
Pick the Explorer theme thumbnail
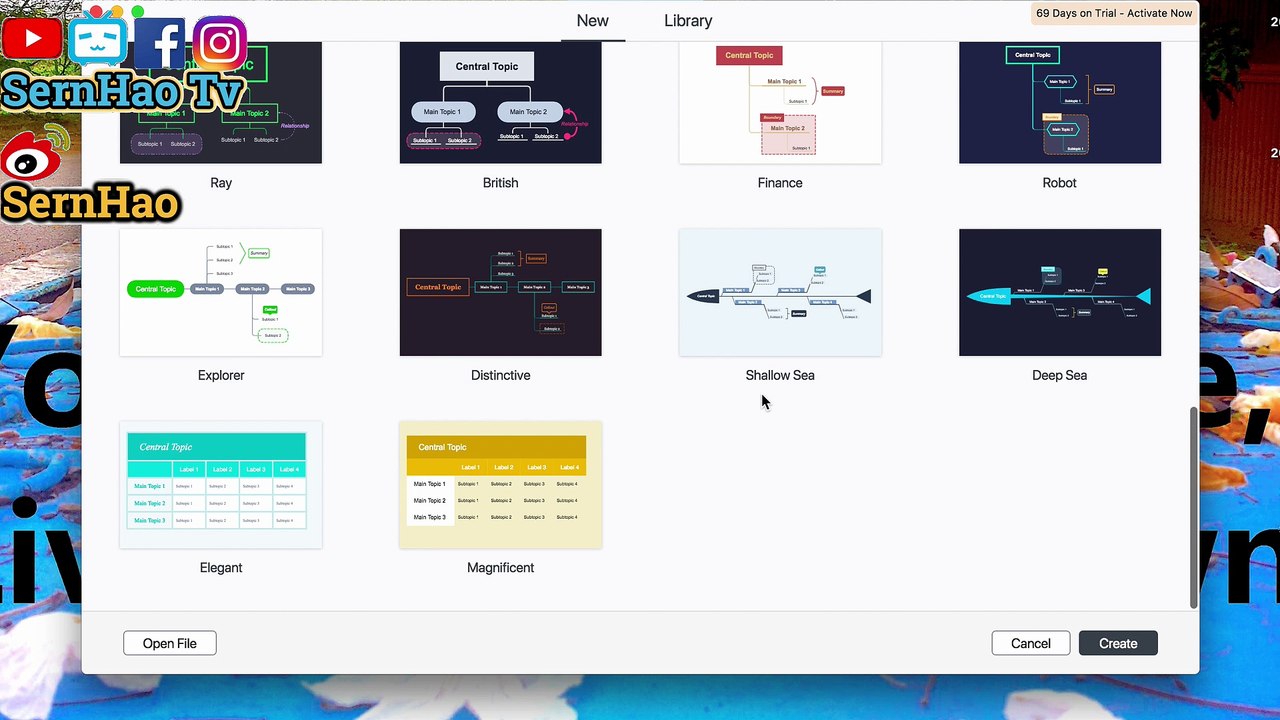(x=221, y=292)
